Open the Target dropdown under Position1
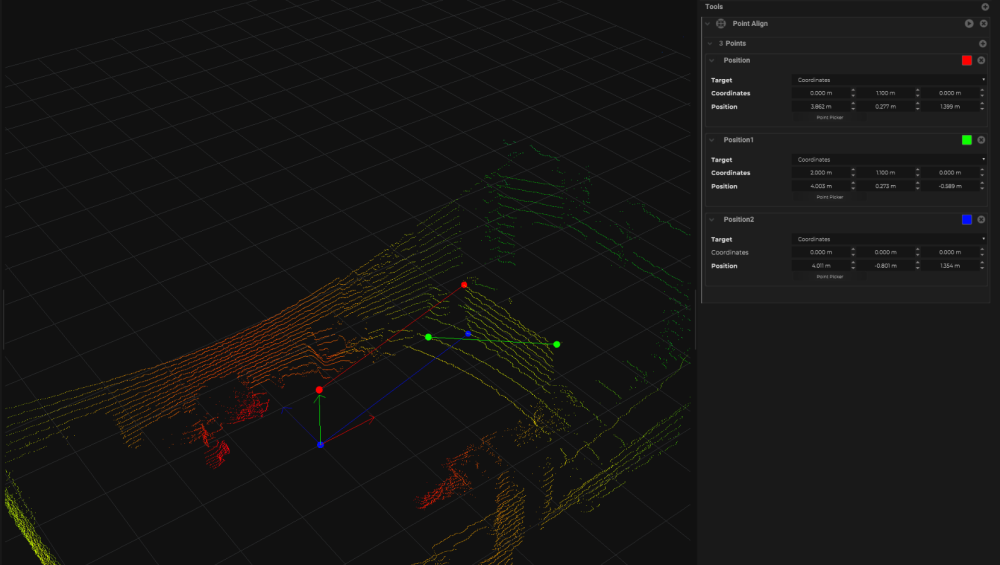Image resolution: width=1000 pixels, height=565 pixels. coord(889,160)
